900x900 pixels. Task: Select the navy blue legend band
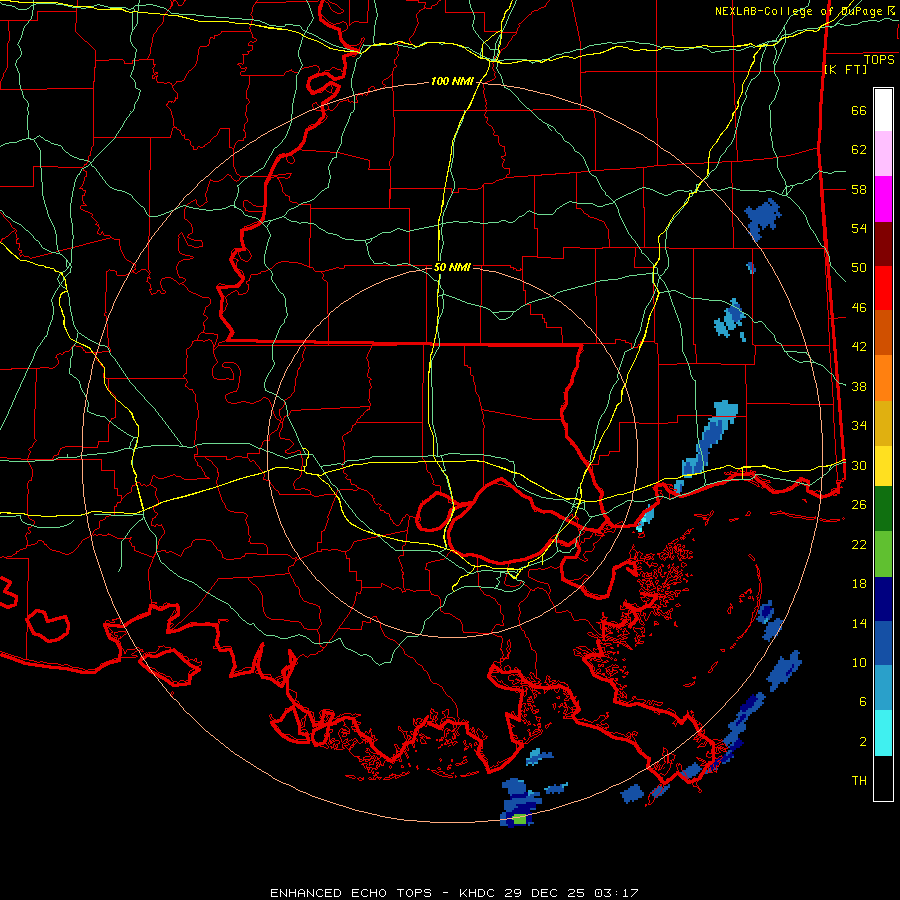(883, 599)
